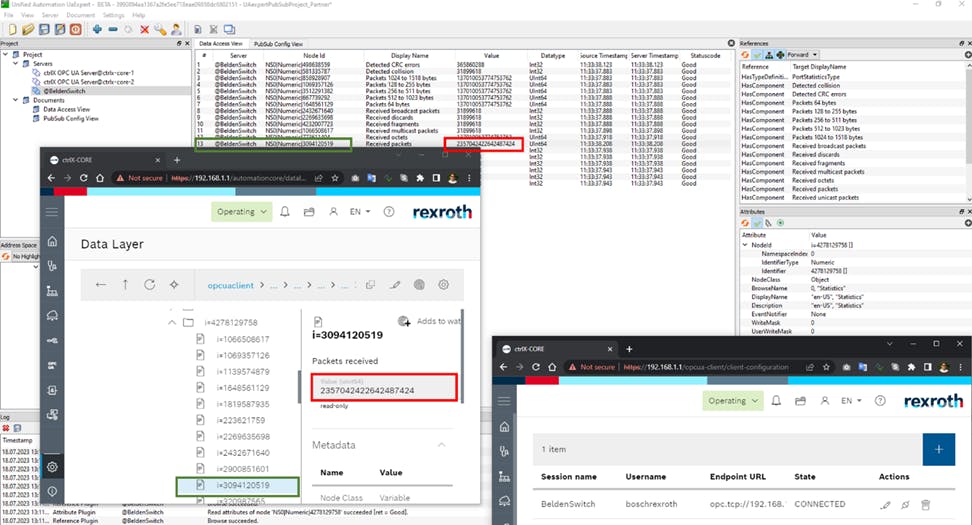Select @BeldenSwitch server in project tree

pos(64,91)
